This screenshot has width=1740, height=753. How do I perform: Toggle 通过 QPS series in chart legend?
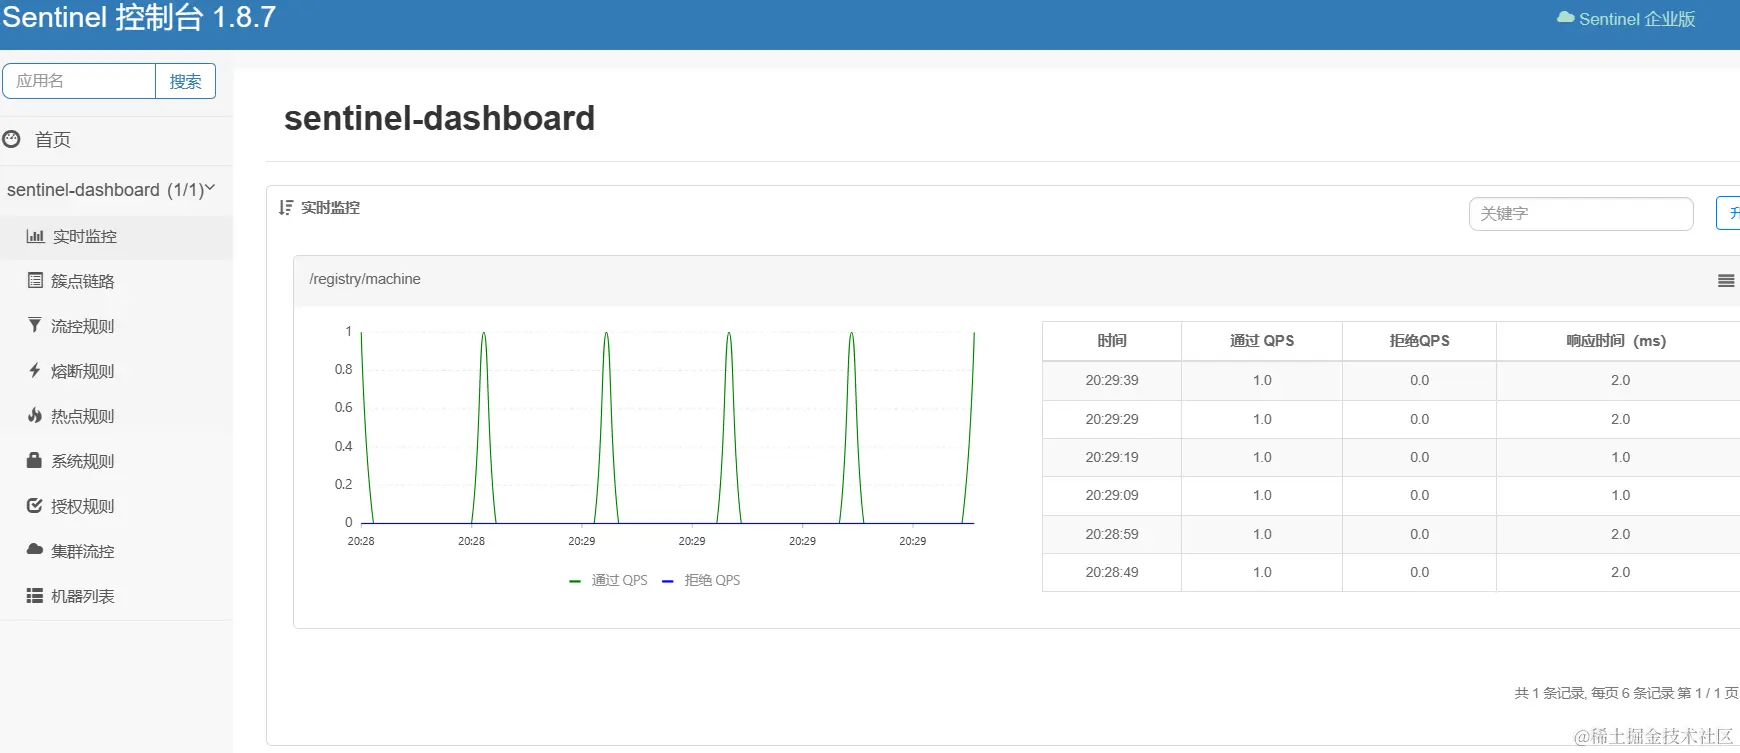(x=608, y=580)
